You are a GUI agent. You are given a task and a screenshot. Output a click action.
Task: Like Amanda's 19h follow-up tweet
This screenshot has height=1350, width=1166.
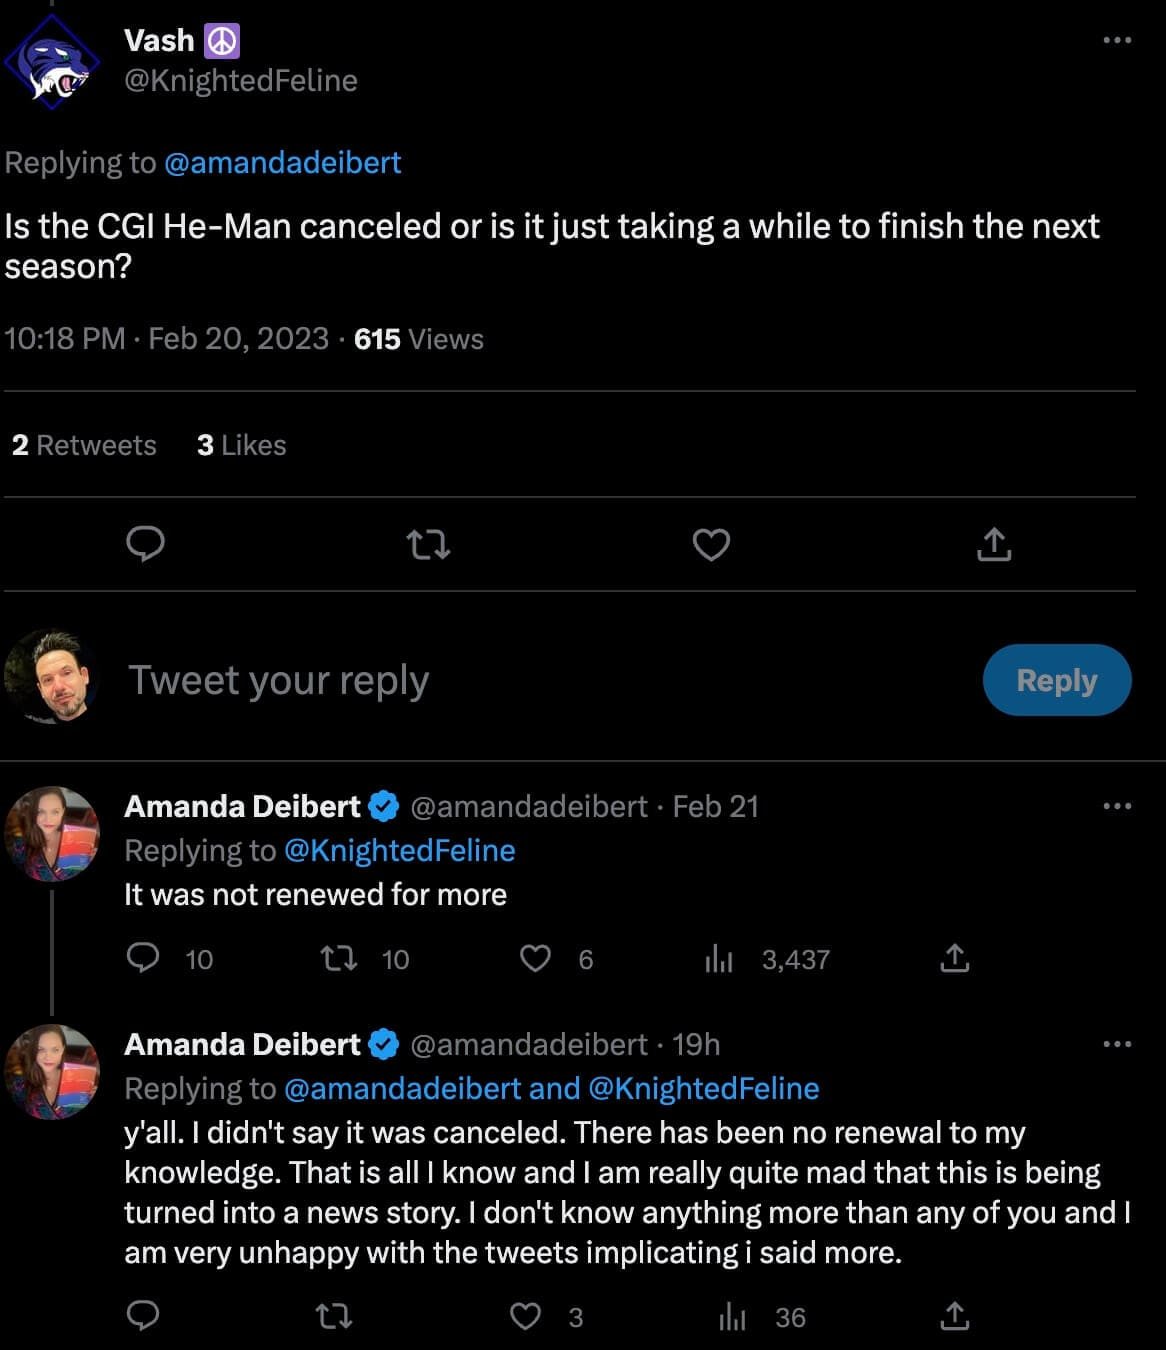pos(526,1316)
